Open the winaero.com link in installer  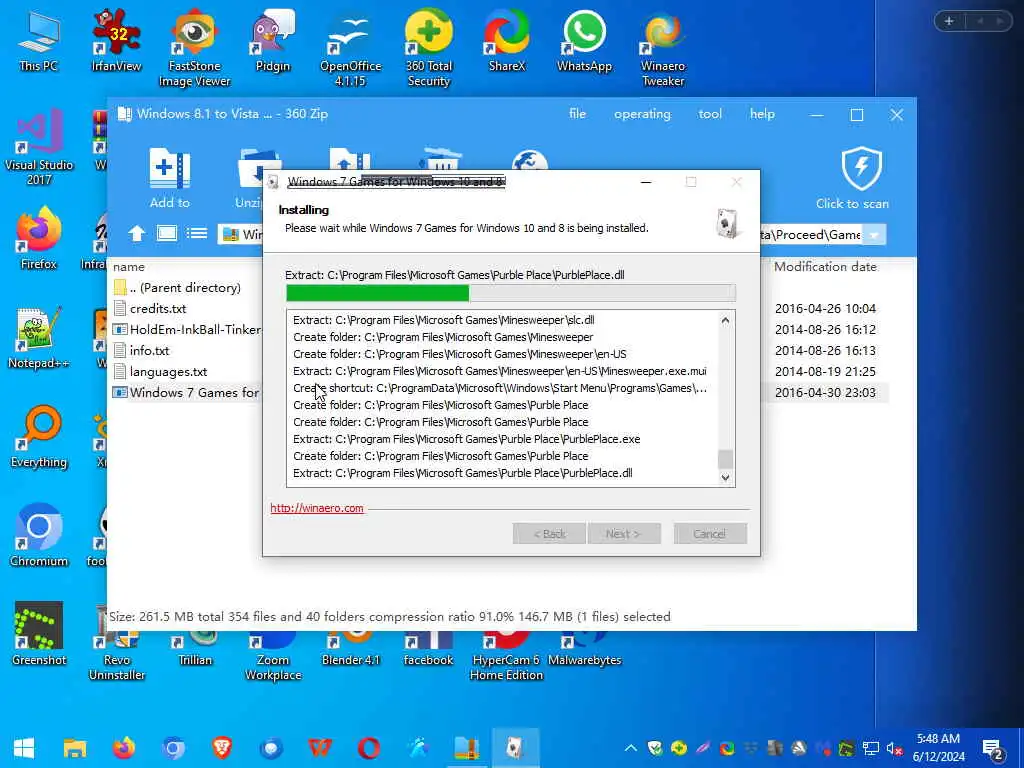[x=317, y=508]
